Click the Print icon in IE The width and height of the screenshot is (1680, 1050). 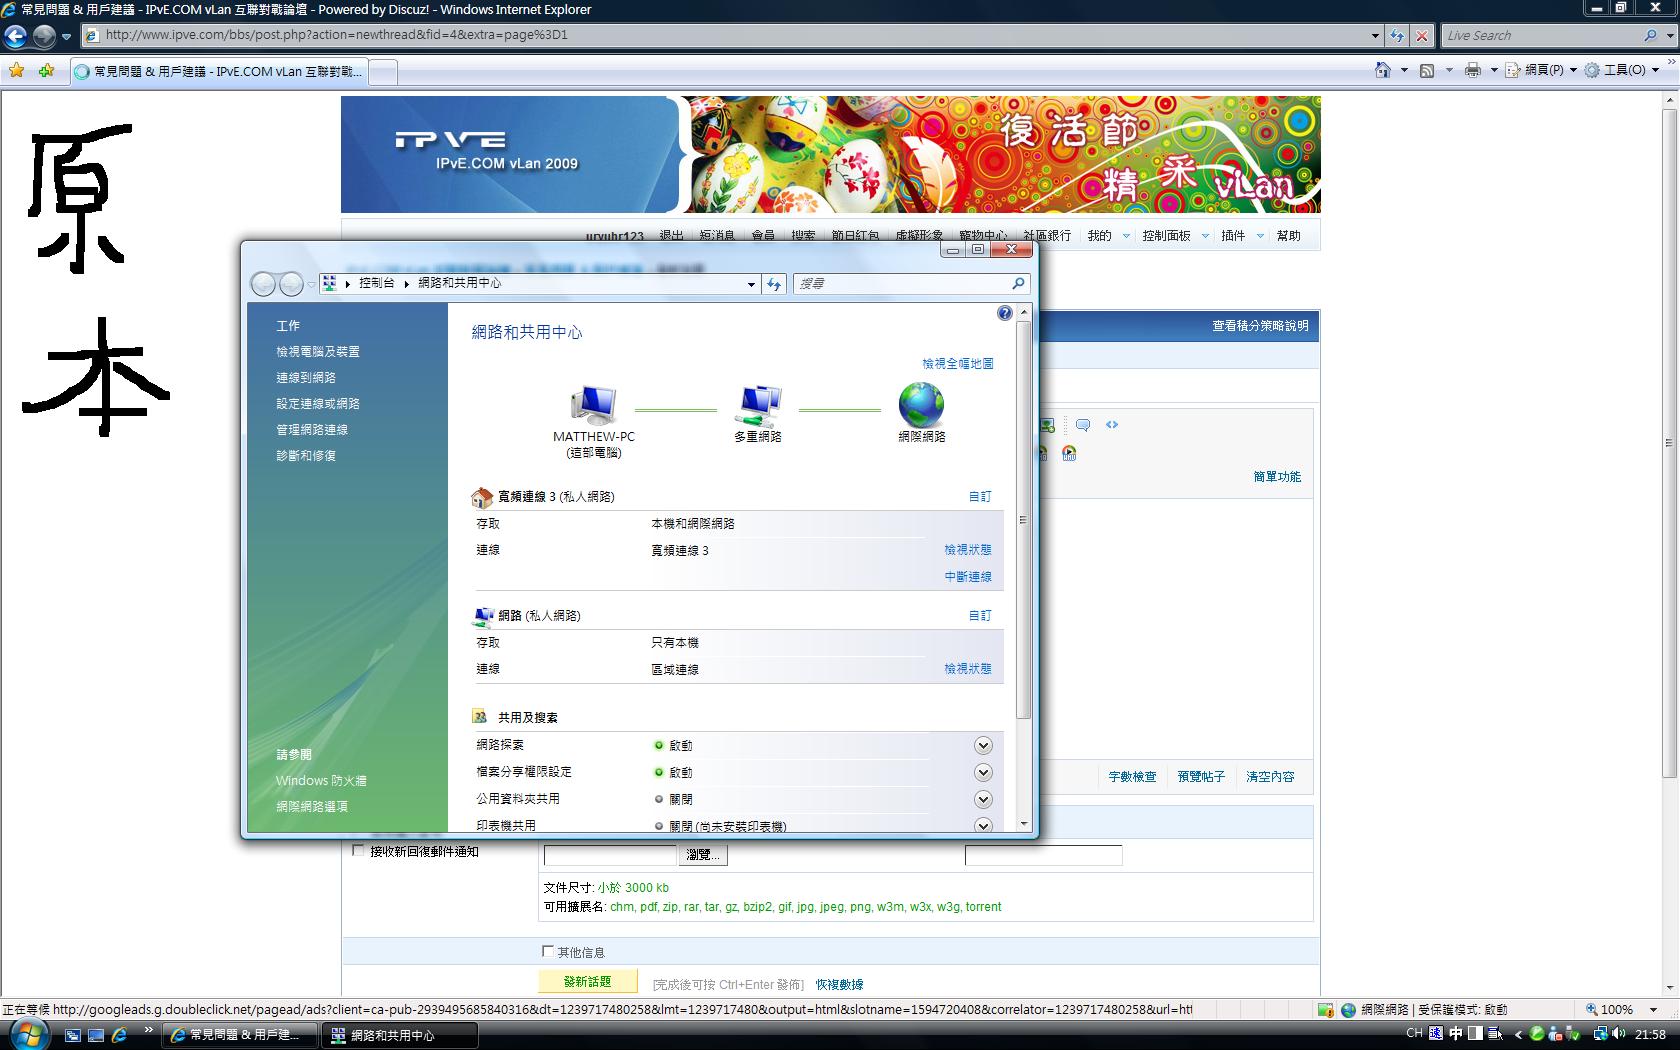pyautogui.click(x=1472, y=70)
